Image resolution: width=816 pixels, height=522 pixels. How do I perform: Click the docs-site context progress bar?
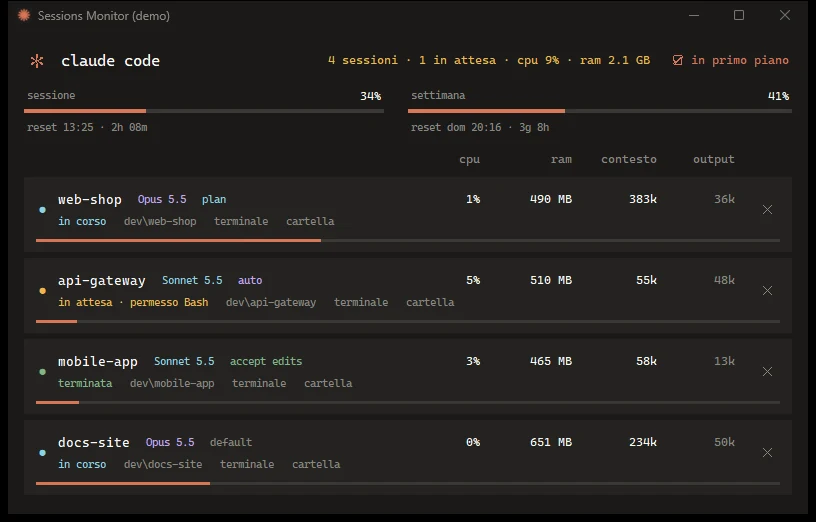click(x=408, y=483)
